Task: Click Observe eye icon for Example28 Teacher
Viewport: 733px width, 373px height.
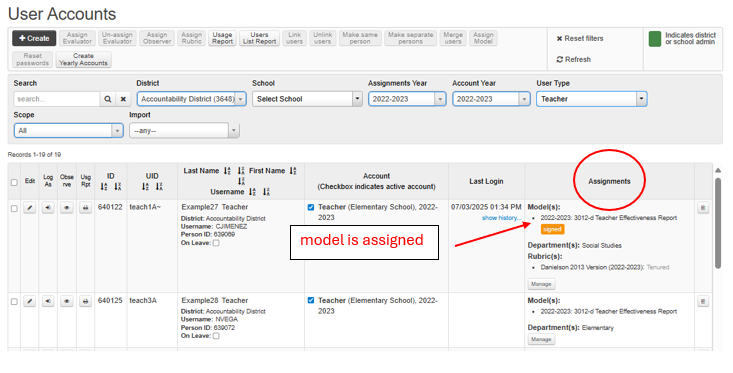Action: coord(67,301)
